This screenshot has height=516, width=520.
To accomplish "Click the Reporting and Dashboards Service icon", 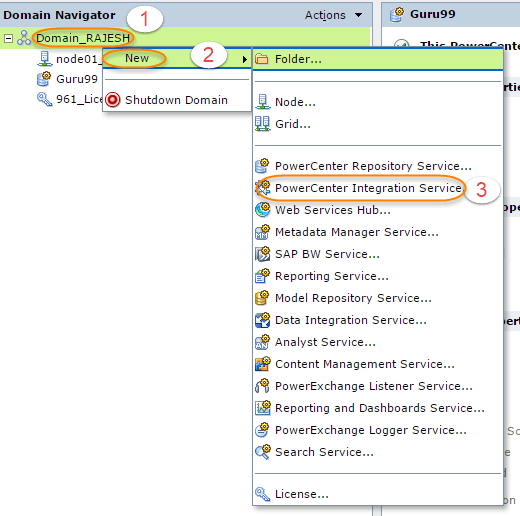I will click(x=262, y=408).
